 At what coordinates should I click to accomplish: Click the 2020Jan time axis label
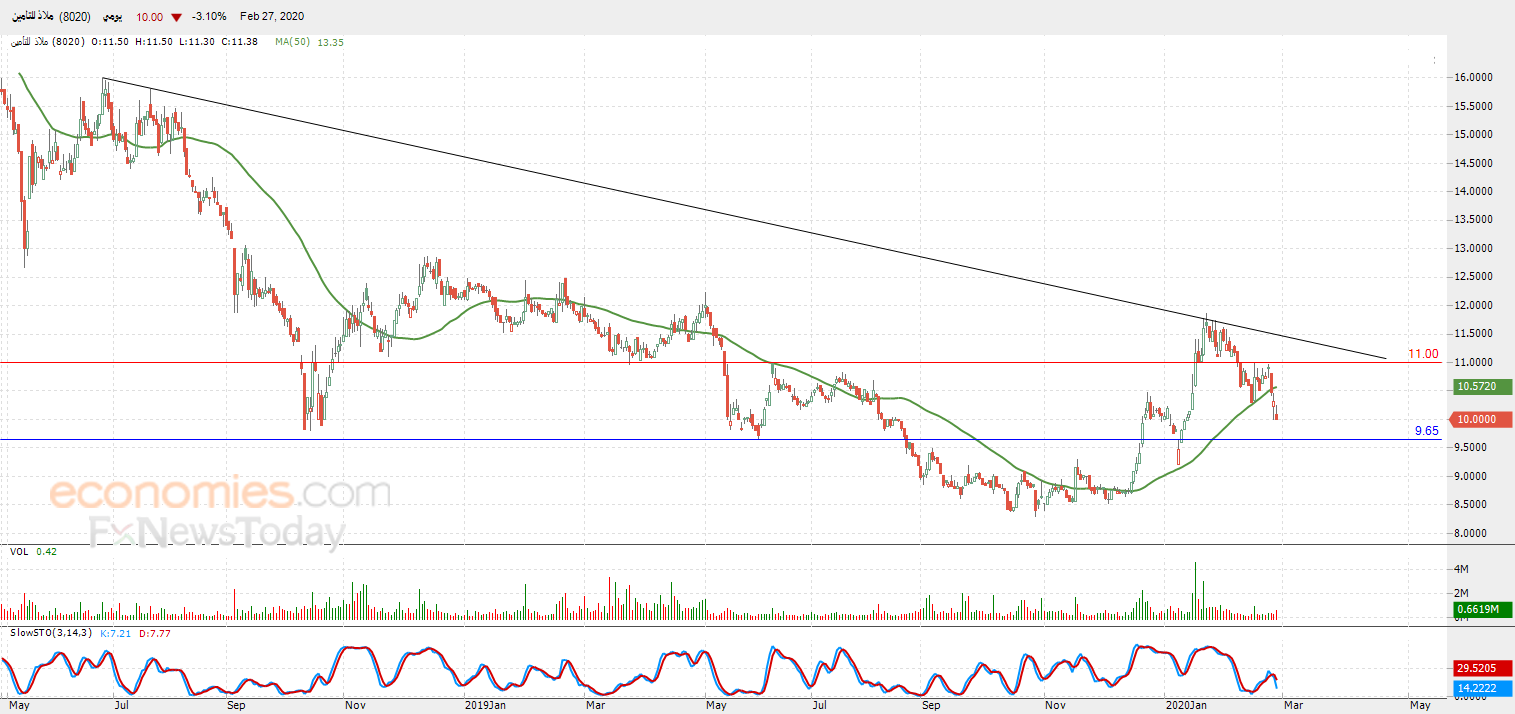click(1186, 704)
